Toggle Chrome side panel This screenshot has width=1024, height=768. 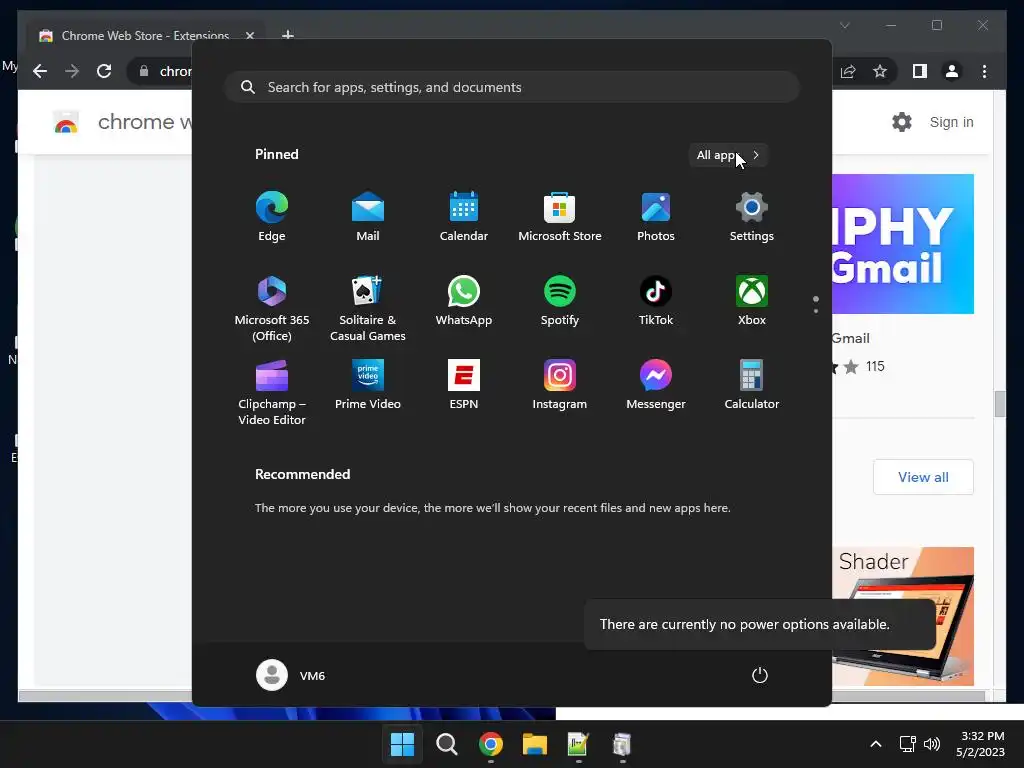tap(920, 71)
